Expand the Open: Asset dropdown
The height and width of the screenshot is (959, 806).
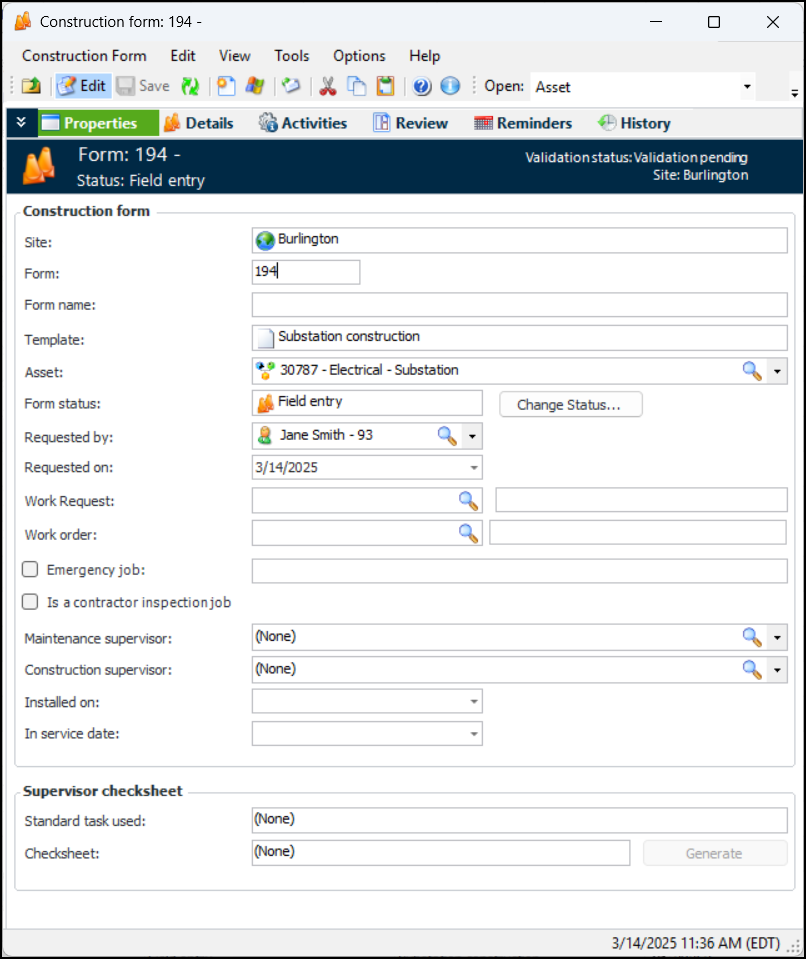[747, 87]
